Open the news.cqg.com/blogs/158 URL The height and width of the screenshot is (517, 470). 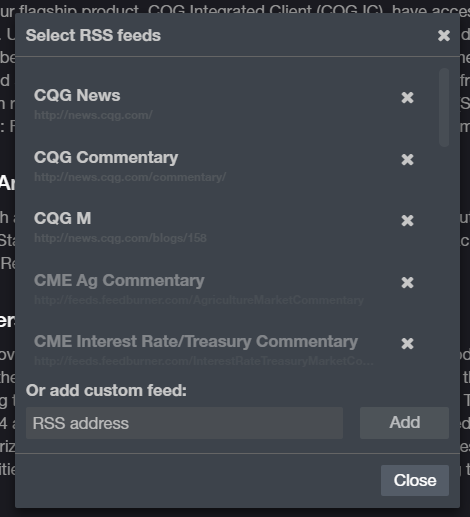[120, 238]
